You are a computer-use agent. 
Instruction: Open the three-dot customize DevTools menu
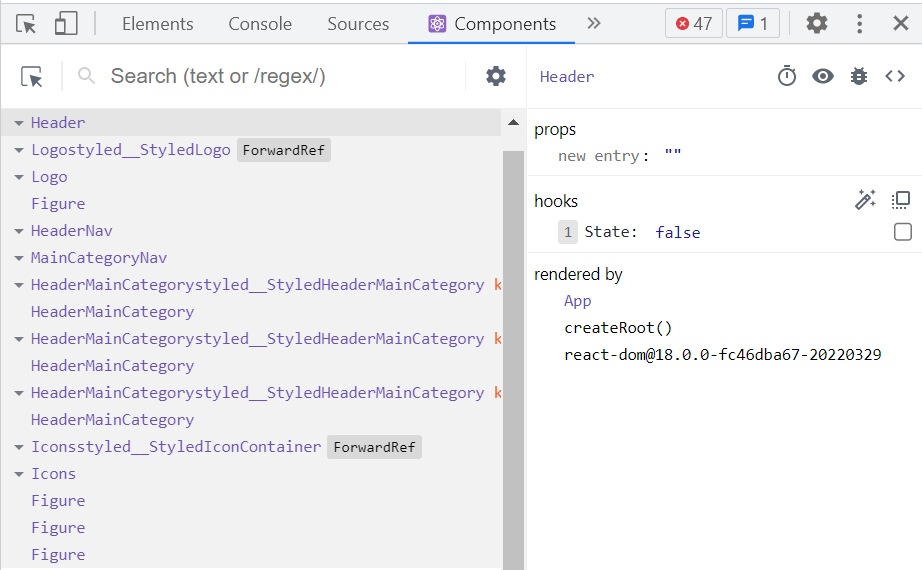[x=860, y=24]
